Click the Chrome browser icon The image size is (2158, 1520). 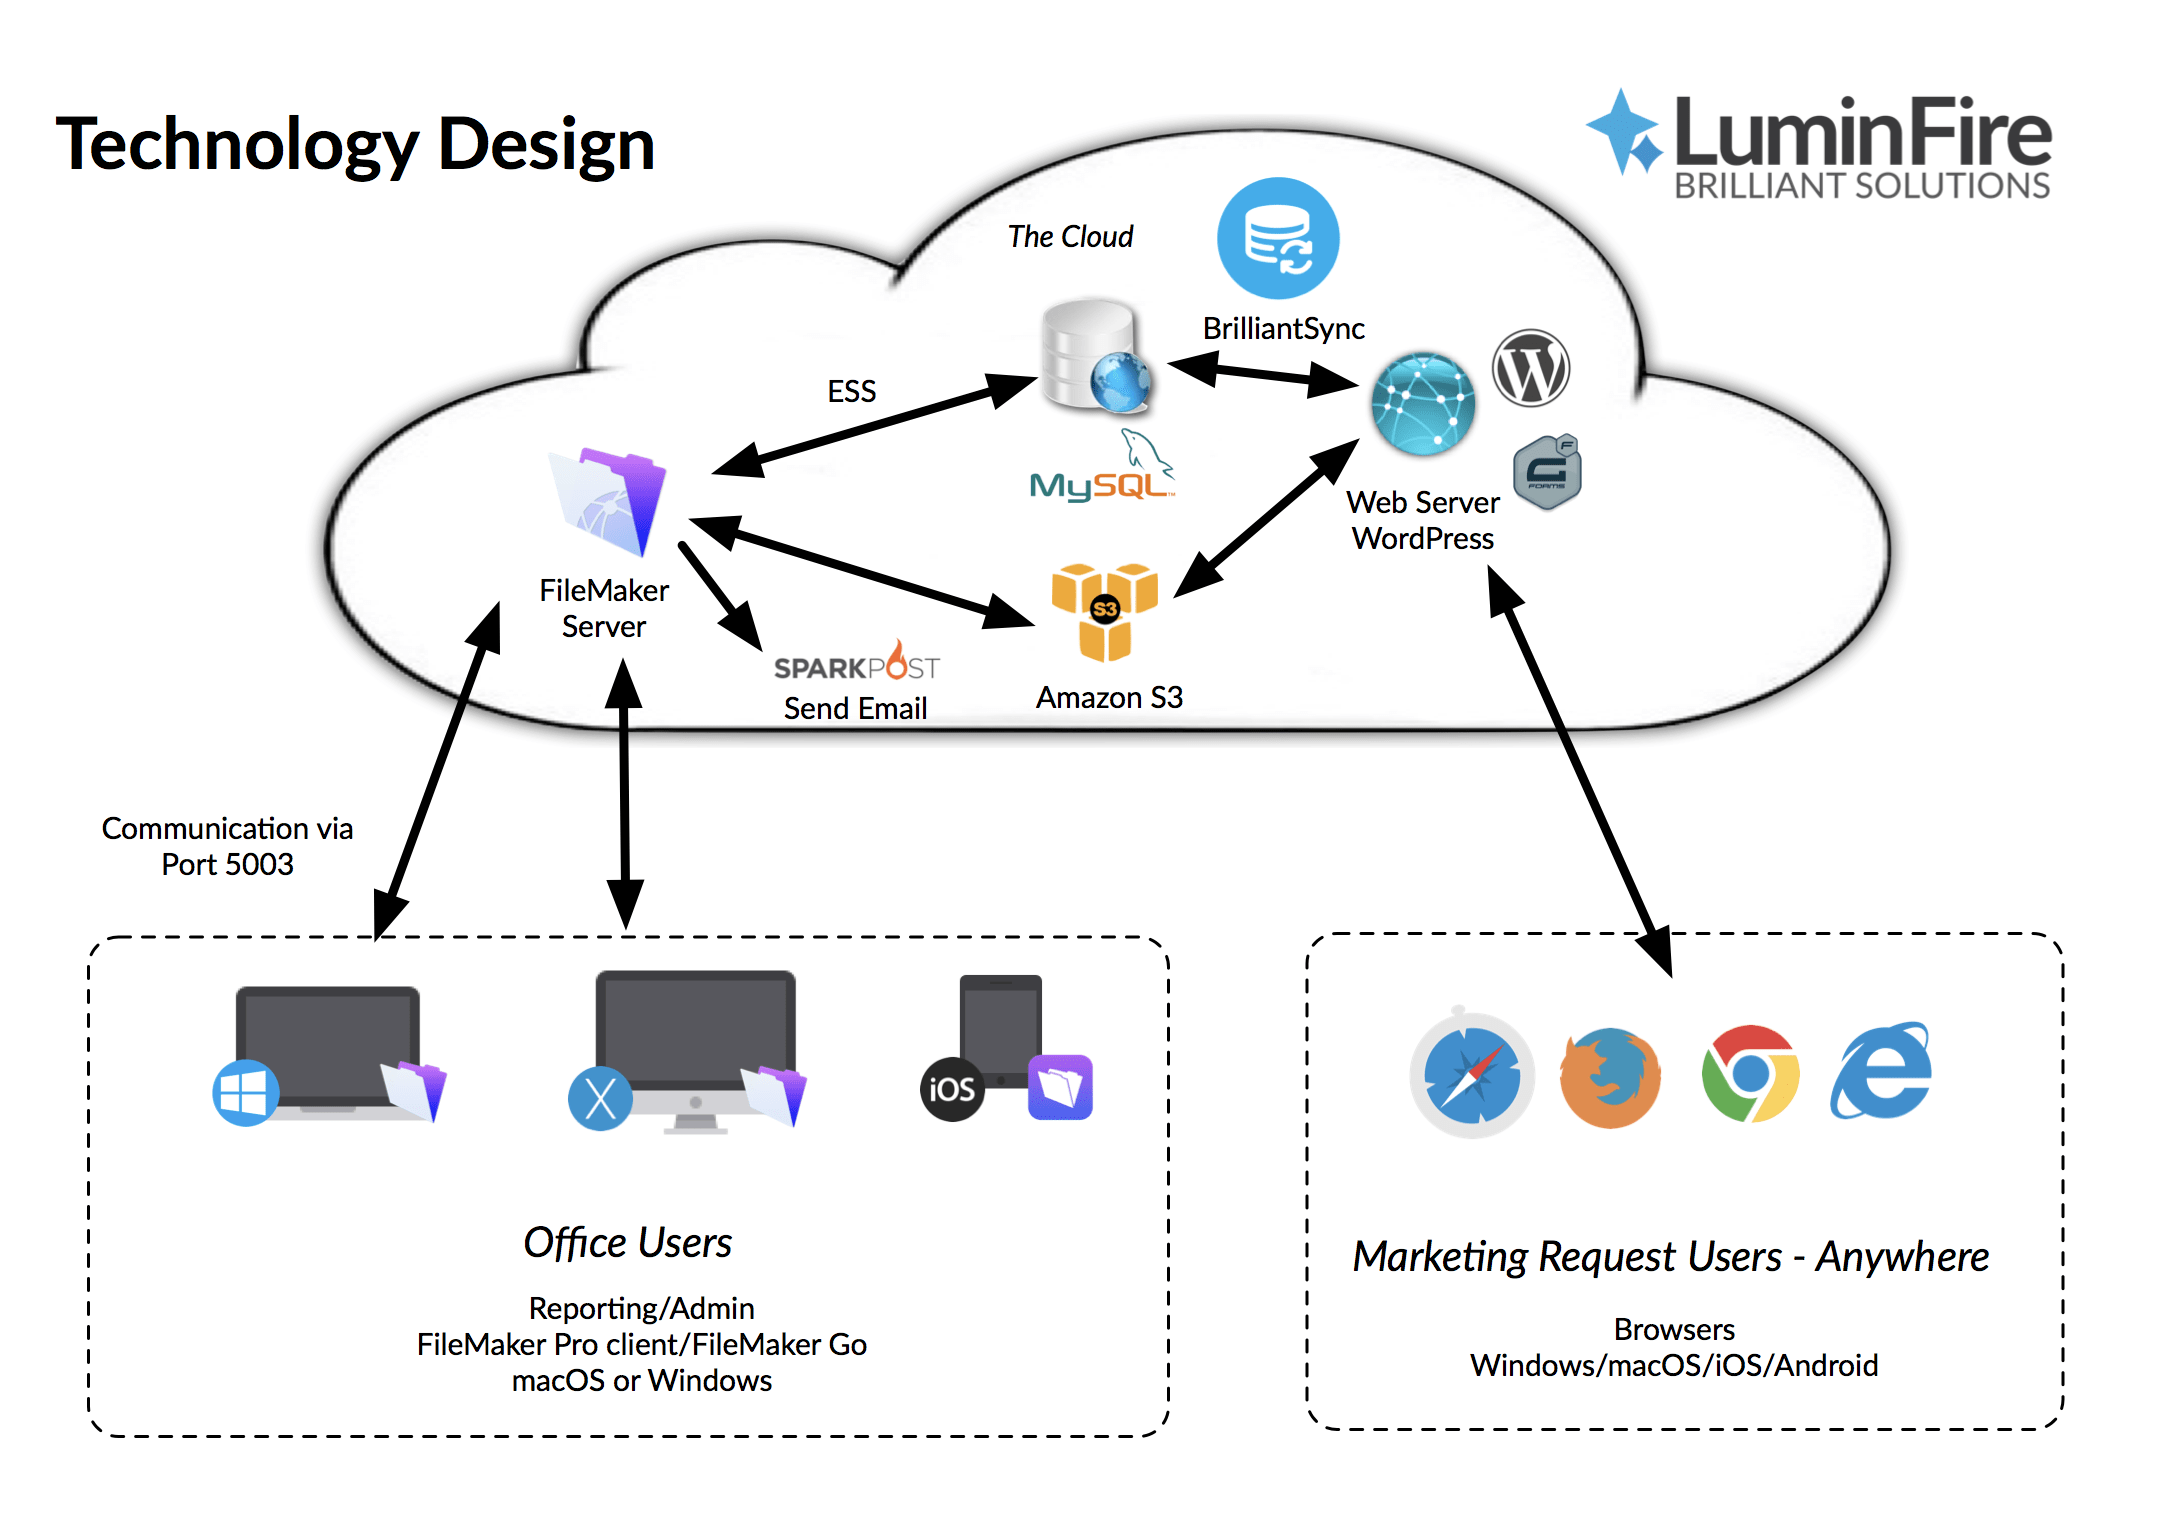coord(1750,1074)
